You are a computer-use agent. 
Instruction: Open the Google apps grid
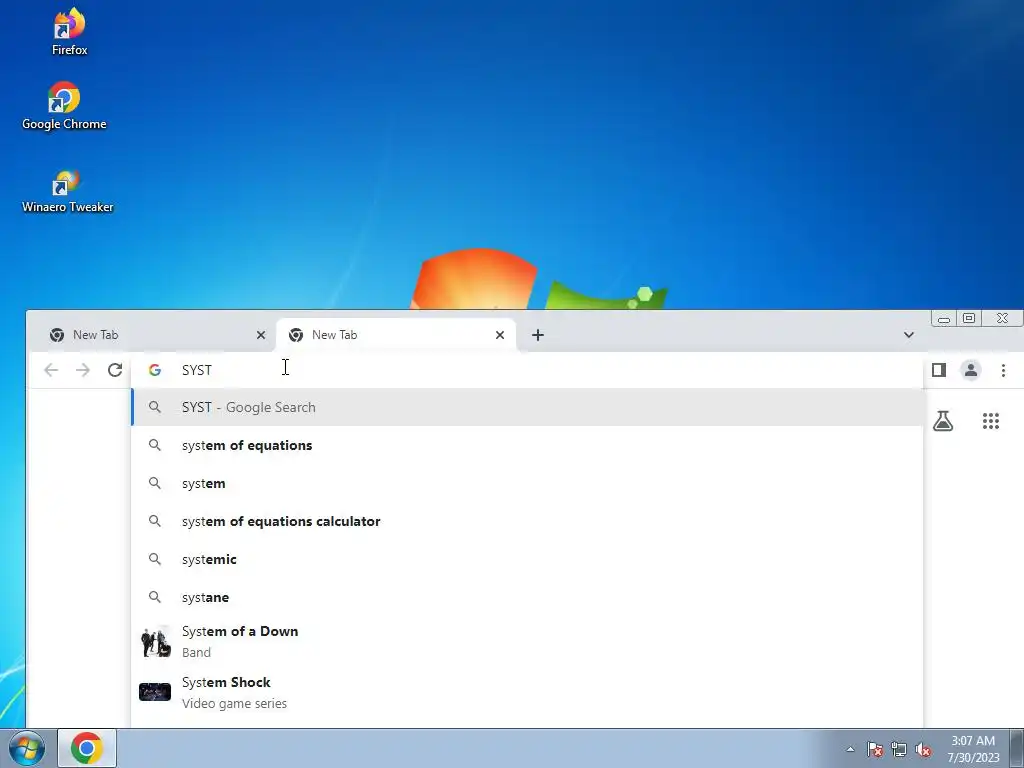tap(991, 421)
